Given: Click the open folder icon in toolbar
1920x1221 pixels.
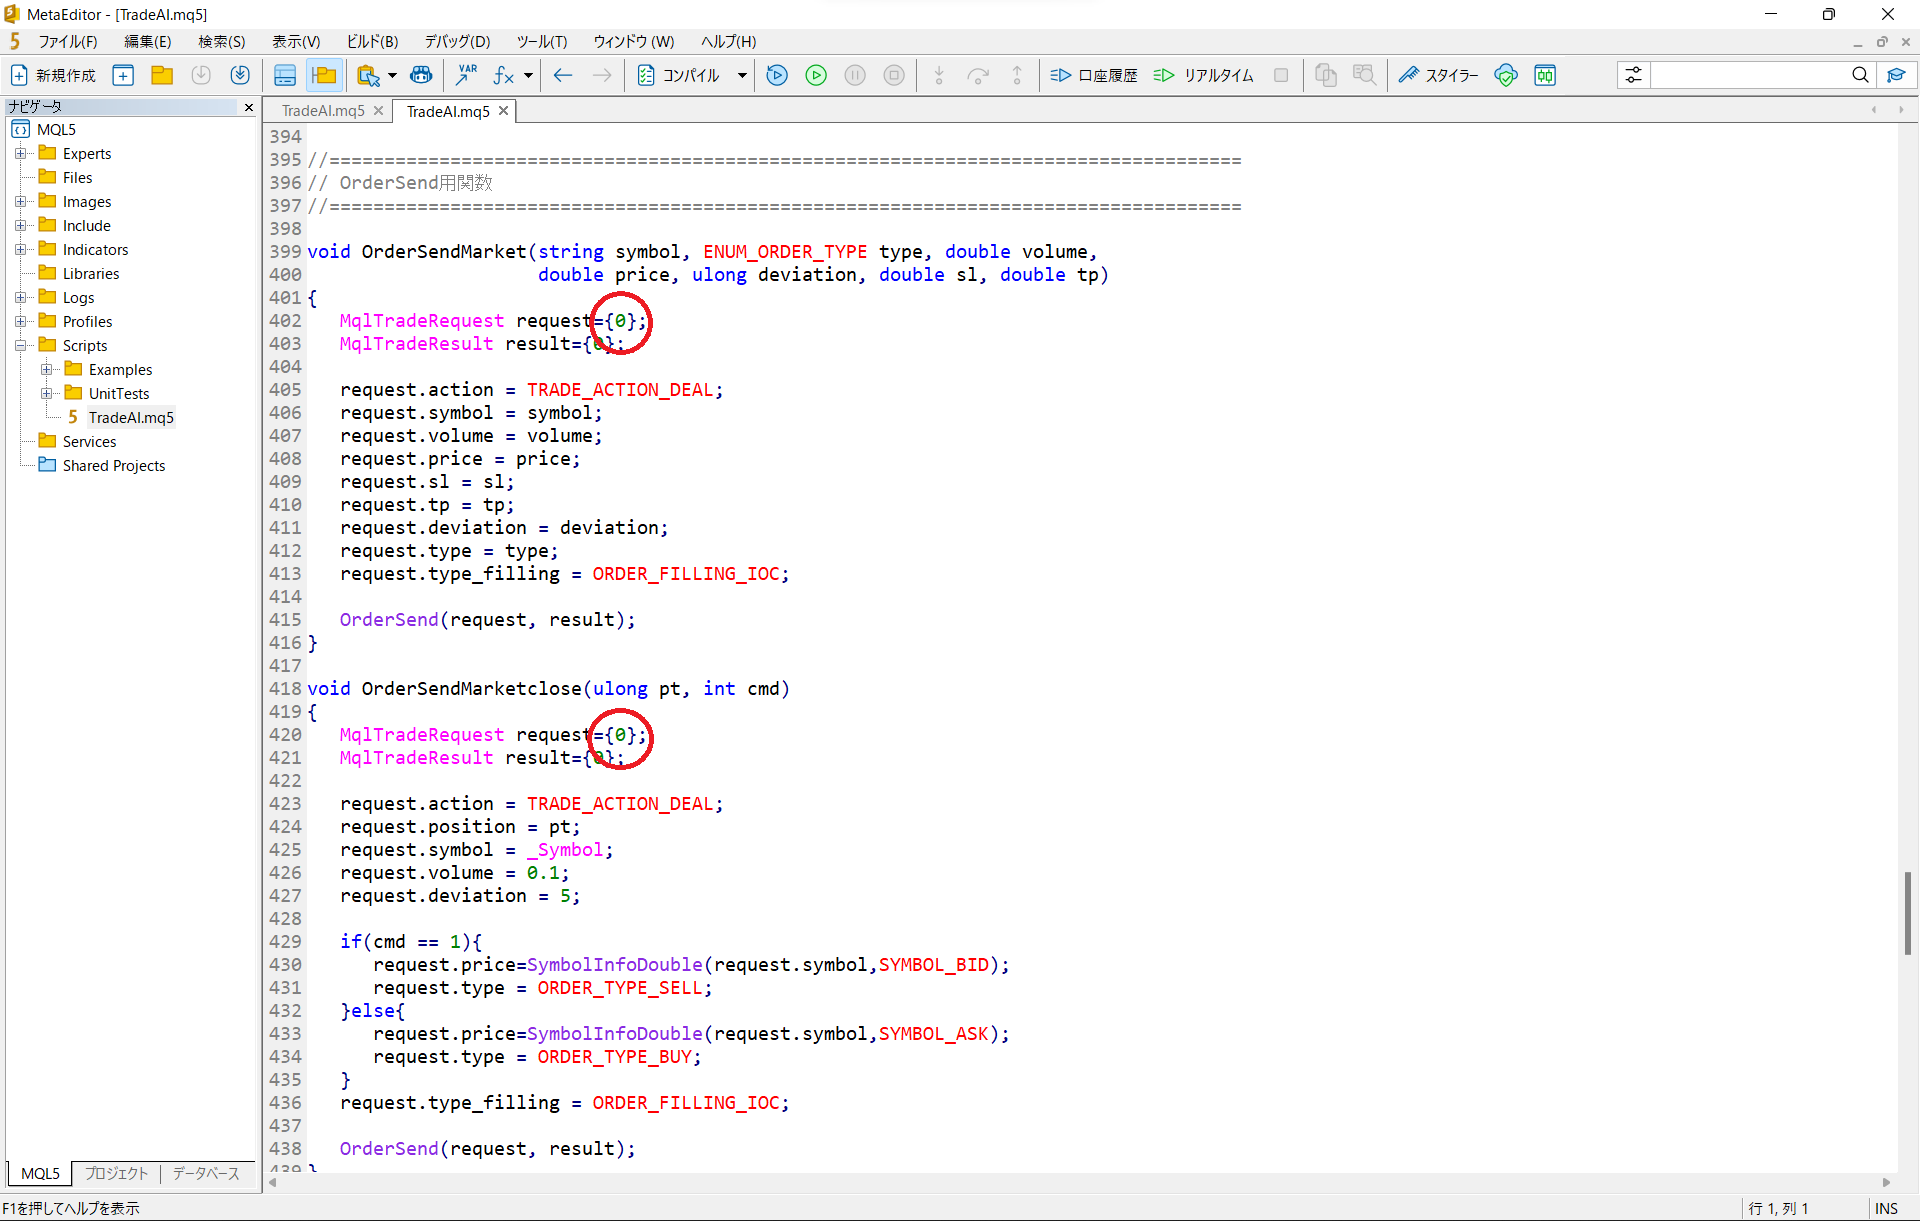Looking at the screenshot, I should (x=162, y=75).
